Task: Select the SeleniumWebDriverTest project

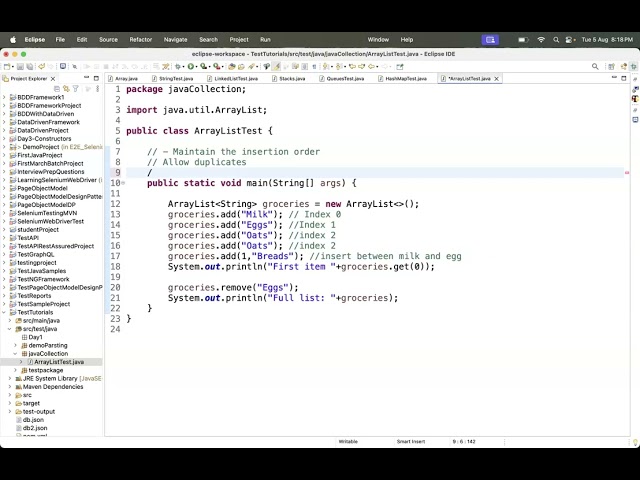Action: 50,221
